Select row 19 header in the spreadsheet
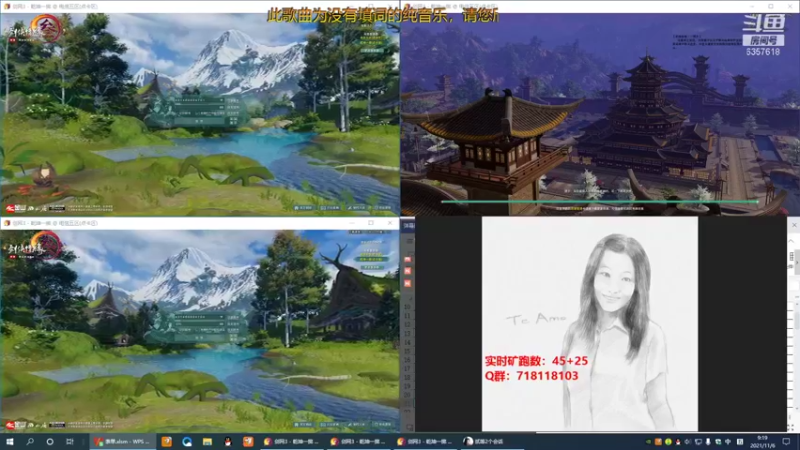 click(407, 386)
